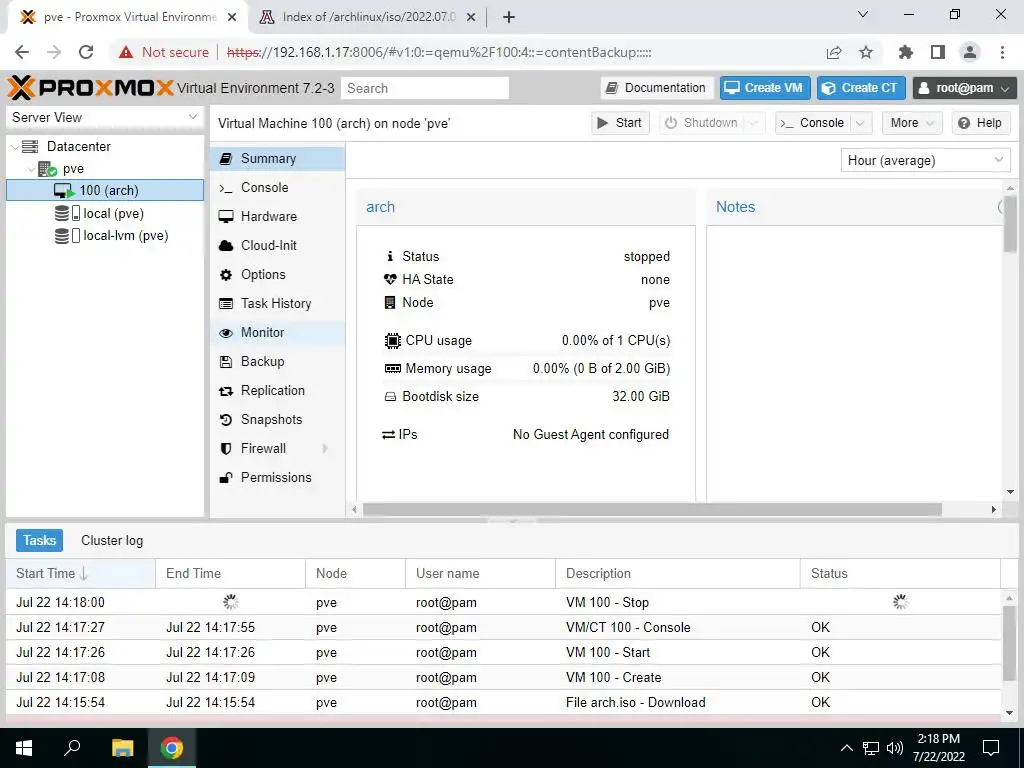Open Windows taskbar search
The width and height of the screenshot is (1024, 768).
(x=72, y=748)
